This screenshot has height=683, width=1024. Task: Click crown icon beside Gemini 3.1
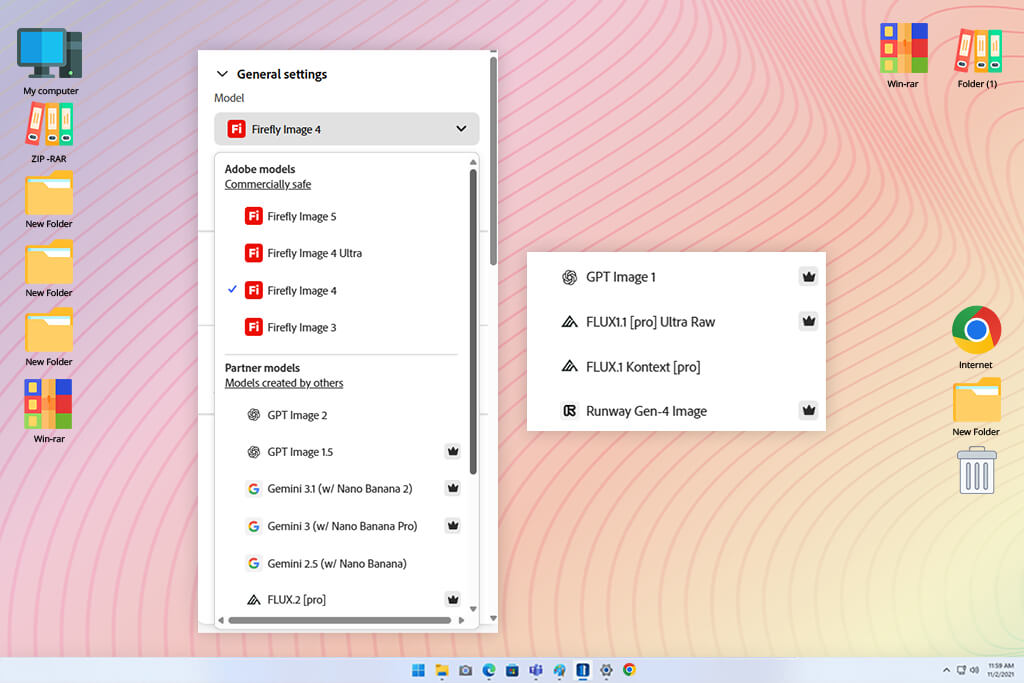coord(453,488)
